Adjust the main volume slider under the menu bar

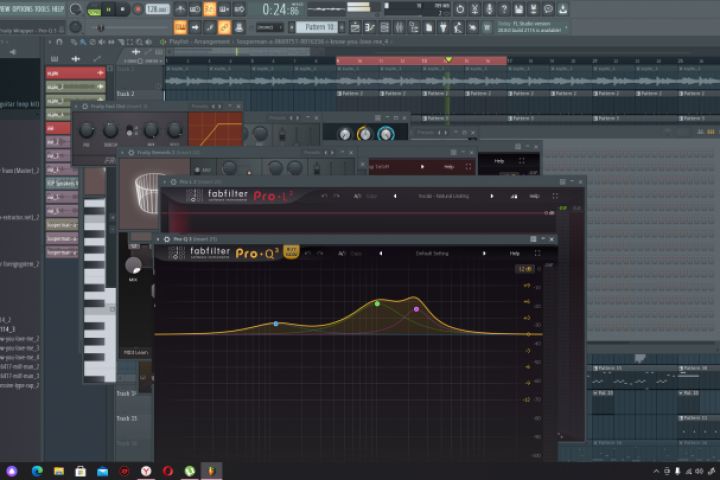pyautogui.click(x=101, y=28)
